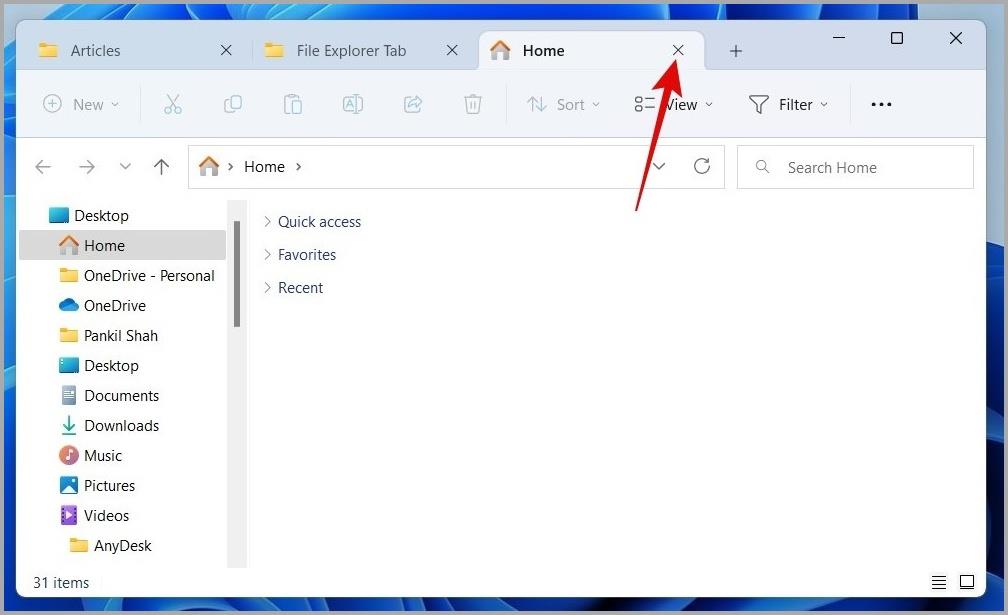Click the Rename icon in toolbar

353,104
